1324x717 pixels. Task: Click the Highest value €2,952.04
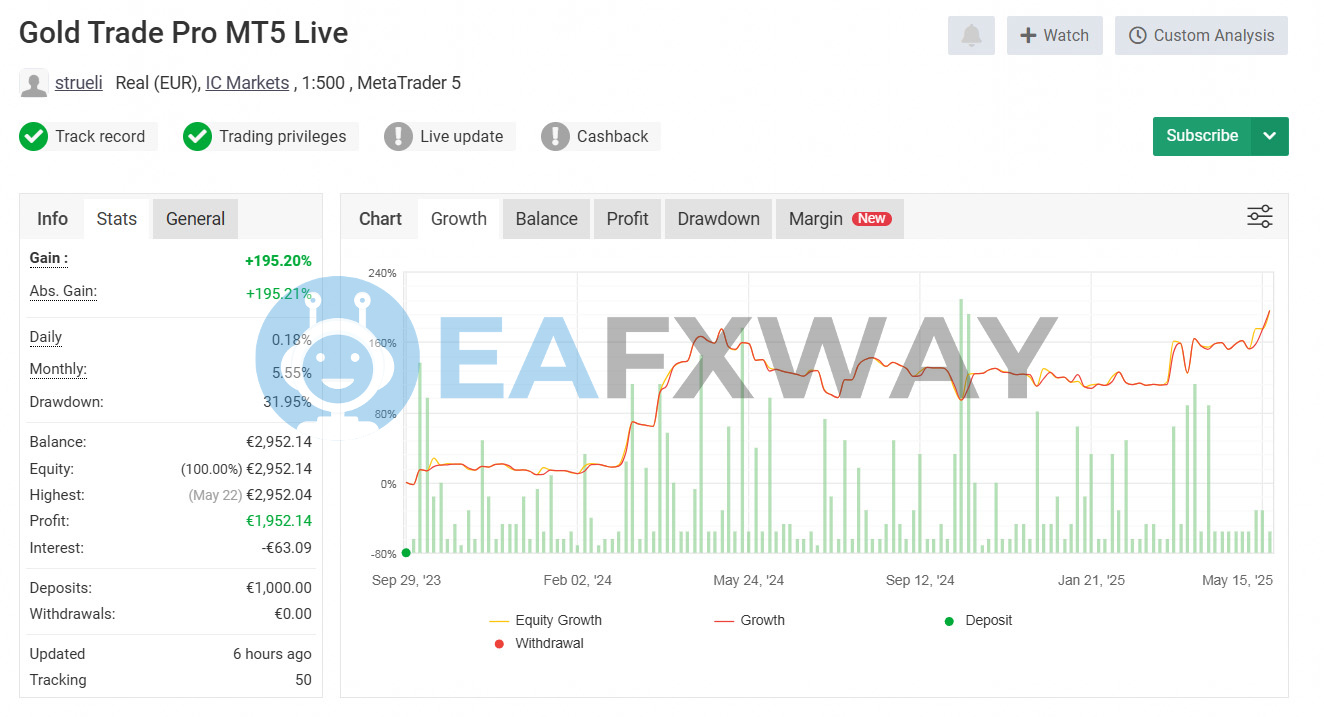pos(279,495)
